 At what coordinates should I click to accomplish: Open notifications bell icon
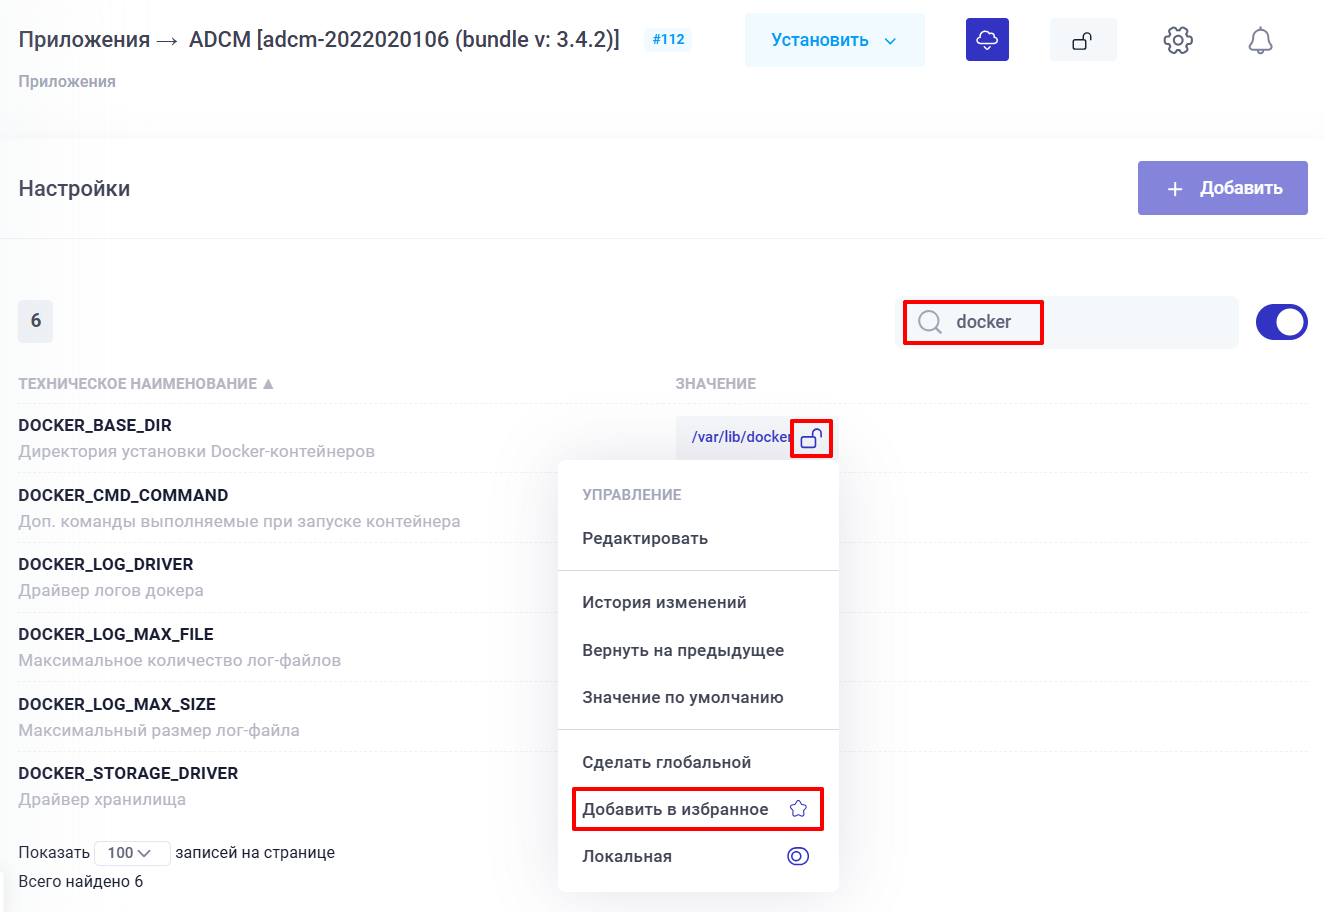(x=1260, y=41)
